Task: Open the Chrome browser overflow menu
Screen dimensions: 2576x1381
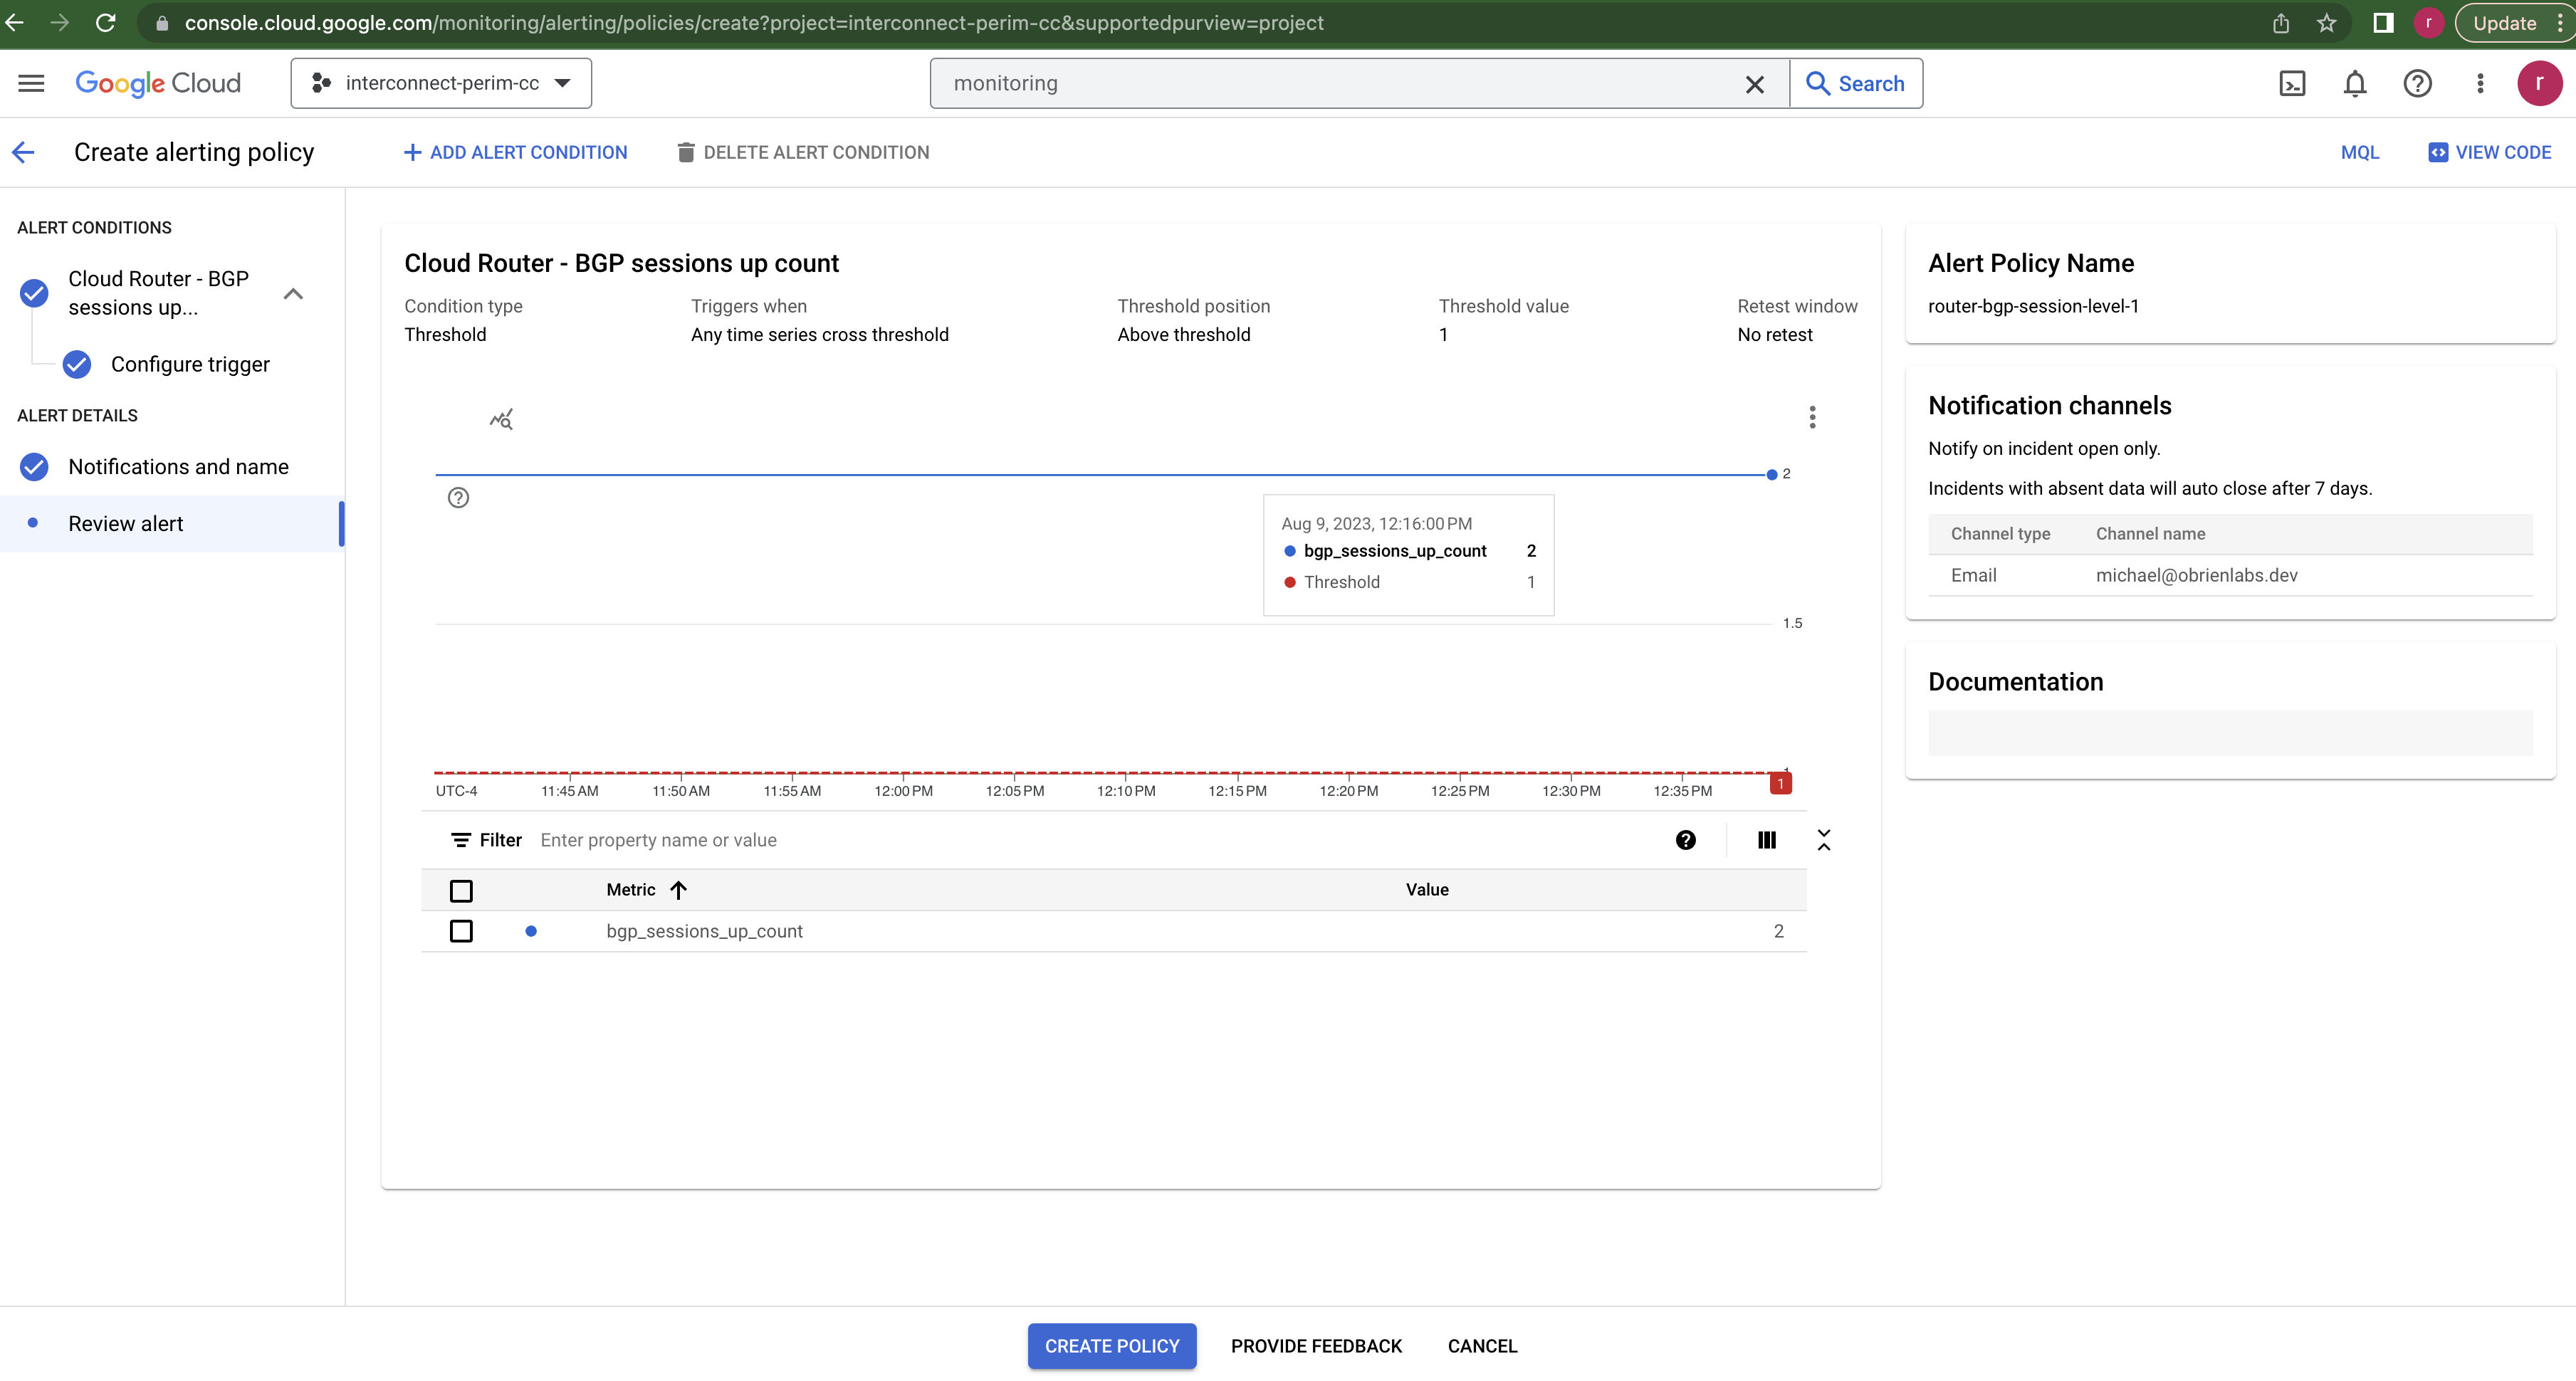Action: point(2557,22)
